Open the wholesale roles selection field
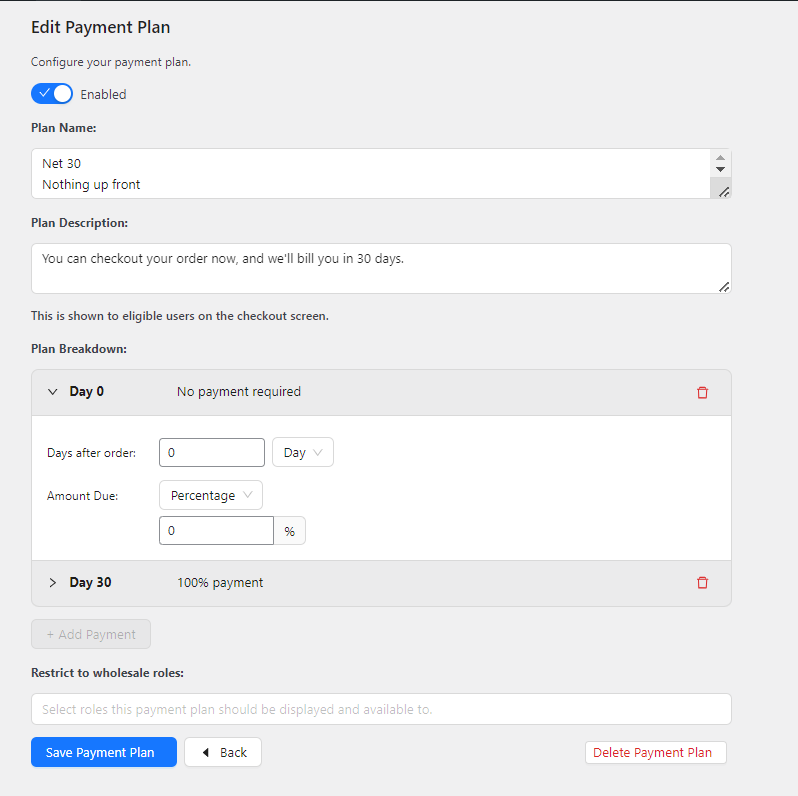This screenshot has height=796, width=798. pyautogui.click(x=381, y=709)
